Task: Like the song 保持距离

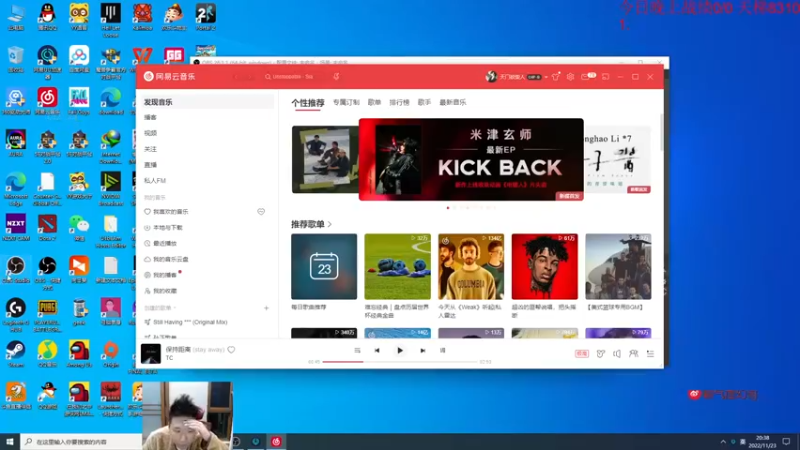Action: click(x=231, y=349)
